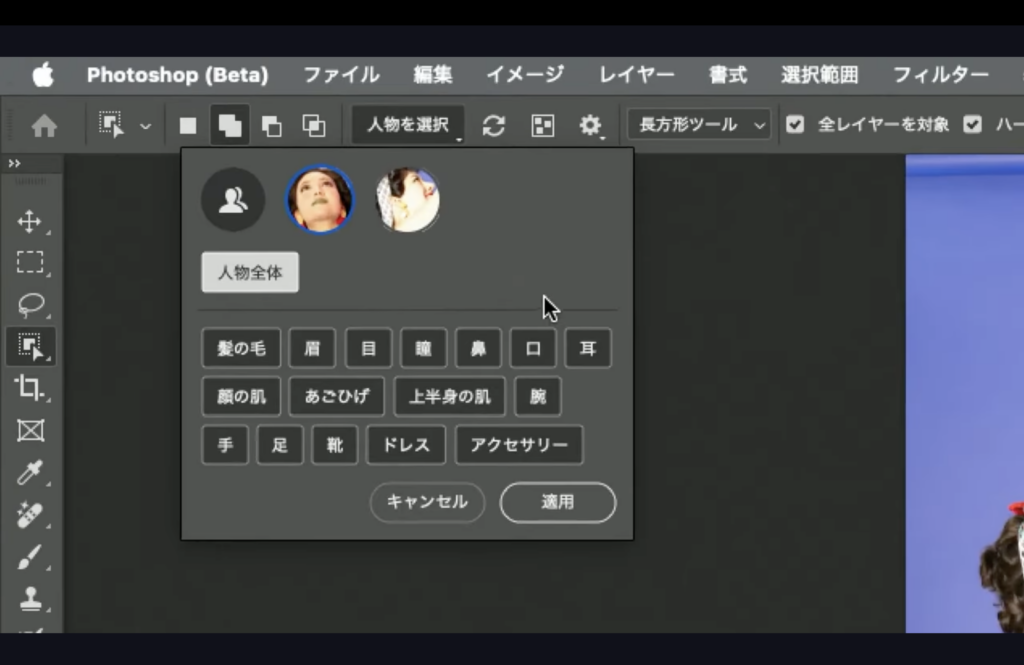Open the フィルター menu
Image resolution: width=1024 pixels, height=665 pixels.
point(940,75)
